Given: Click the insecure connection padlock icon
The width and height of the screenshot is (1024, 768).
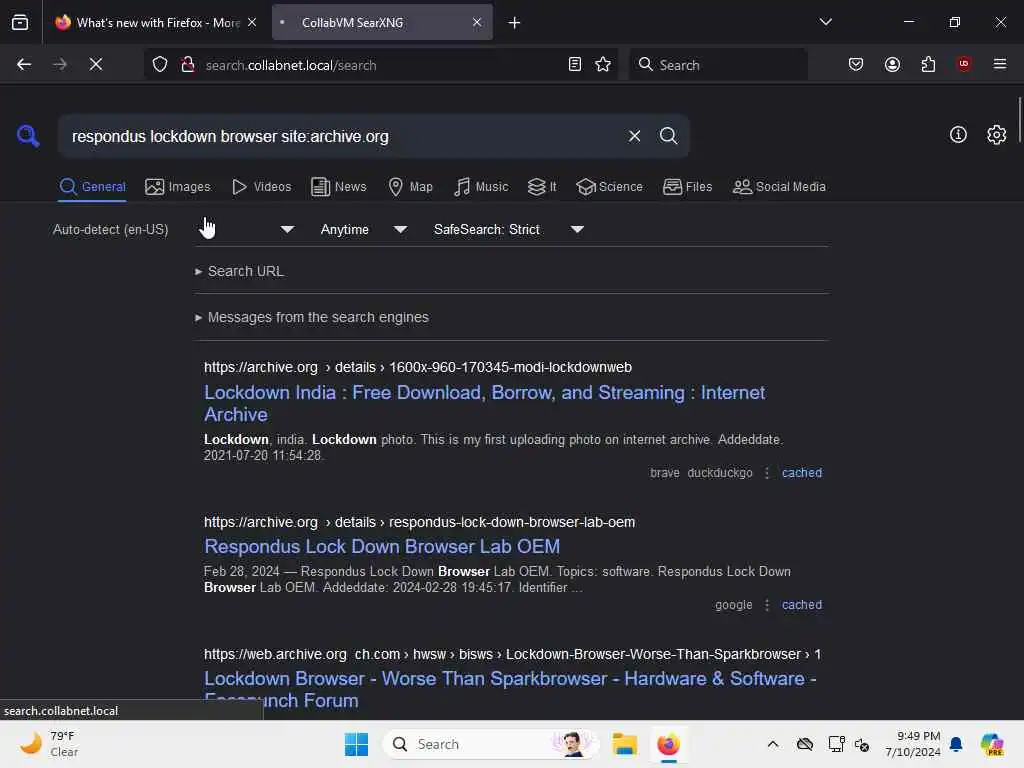Looking at the screenshot, I should point(187,65).
